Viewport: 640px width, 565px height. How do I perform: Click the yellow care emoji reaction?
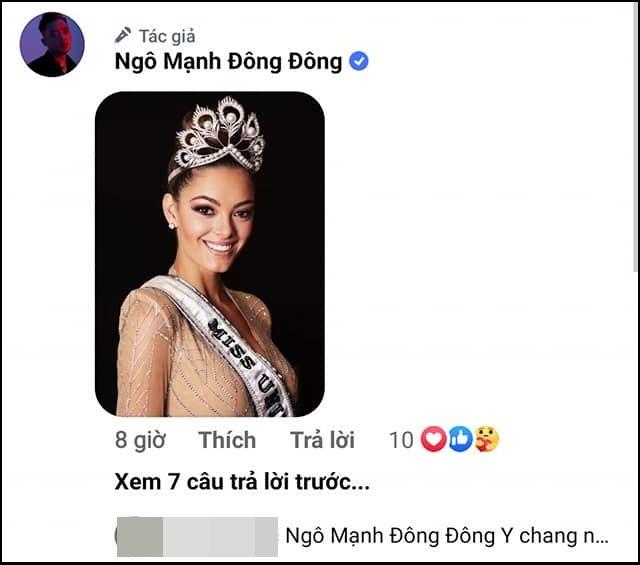pos(486,439)
